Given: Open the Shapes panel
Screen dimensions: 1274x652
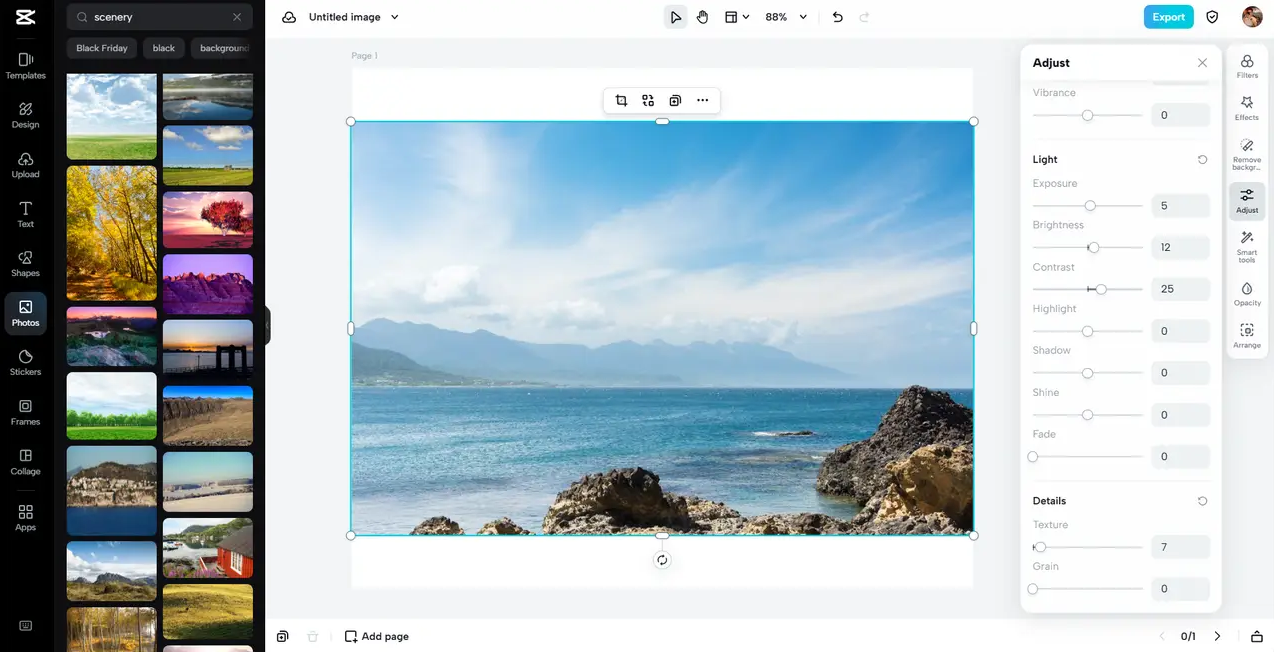Looking at the screenshot, I should [26, 264].
